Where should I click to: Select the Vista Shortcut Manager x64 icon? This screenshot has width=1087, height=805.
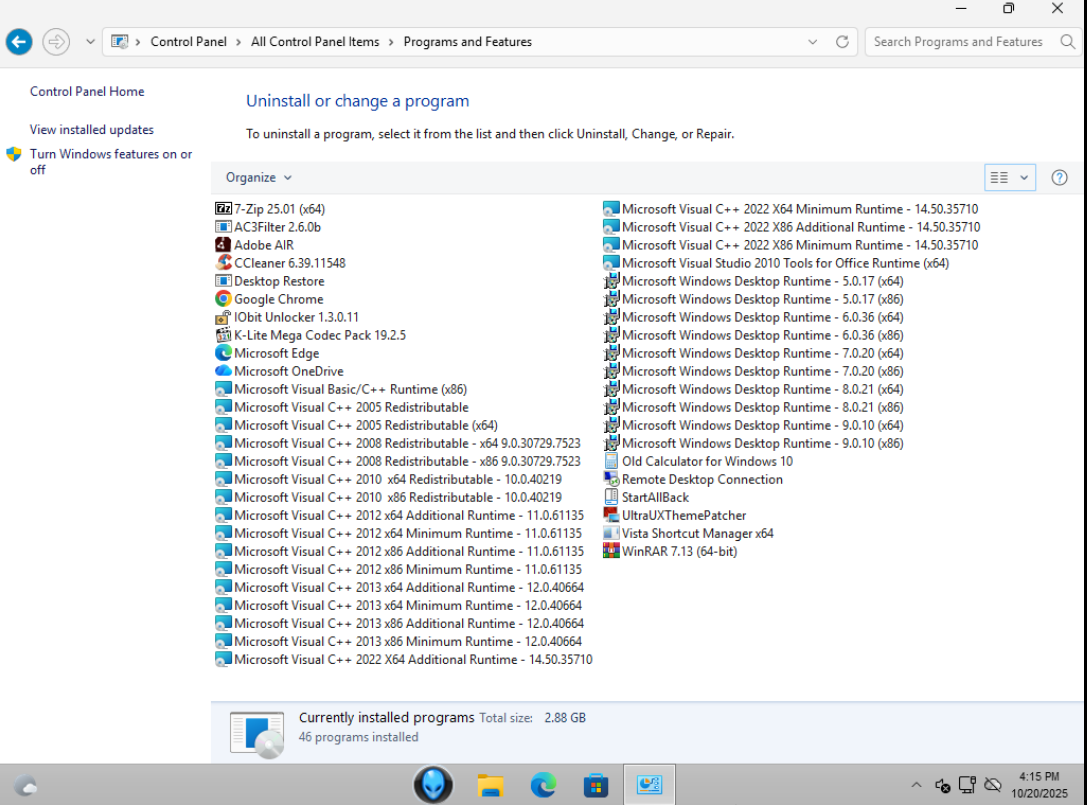[x=611, y=533]
